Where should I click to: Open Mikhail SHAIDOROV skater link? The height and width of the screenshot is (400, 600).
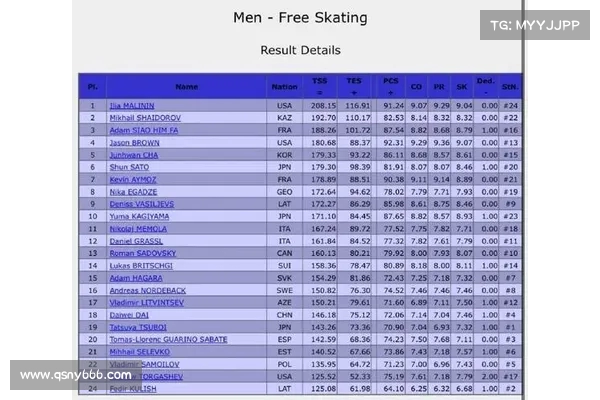[x=145, y=118]
